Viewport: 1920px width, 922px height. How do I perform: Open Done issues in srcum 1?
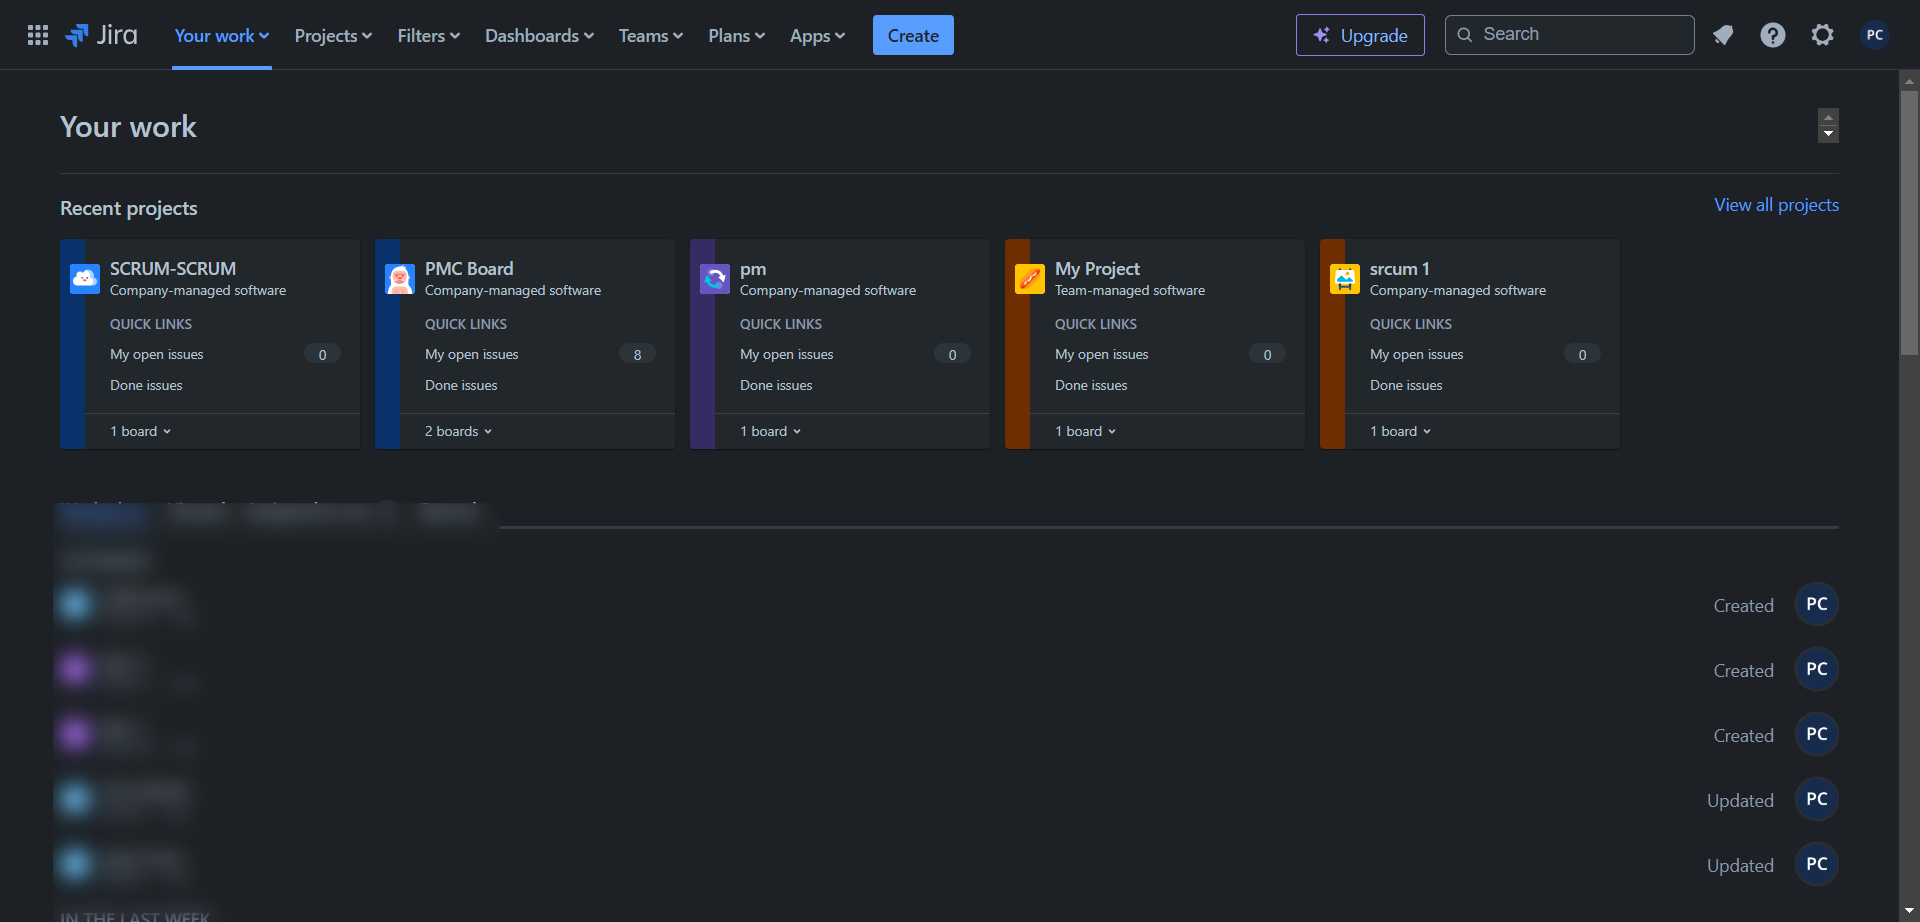pyautogui.click(x=1406, y=385)
